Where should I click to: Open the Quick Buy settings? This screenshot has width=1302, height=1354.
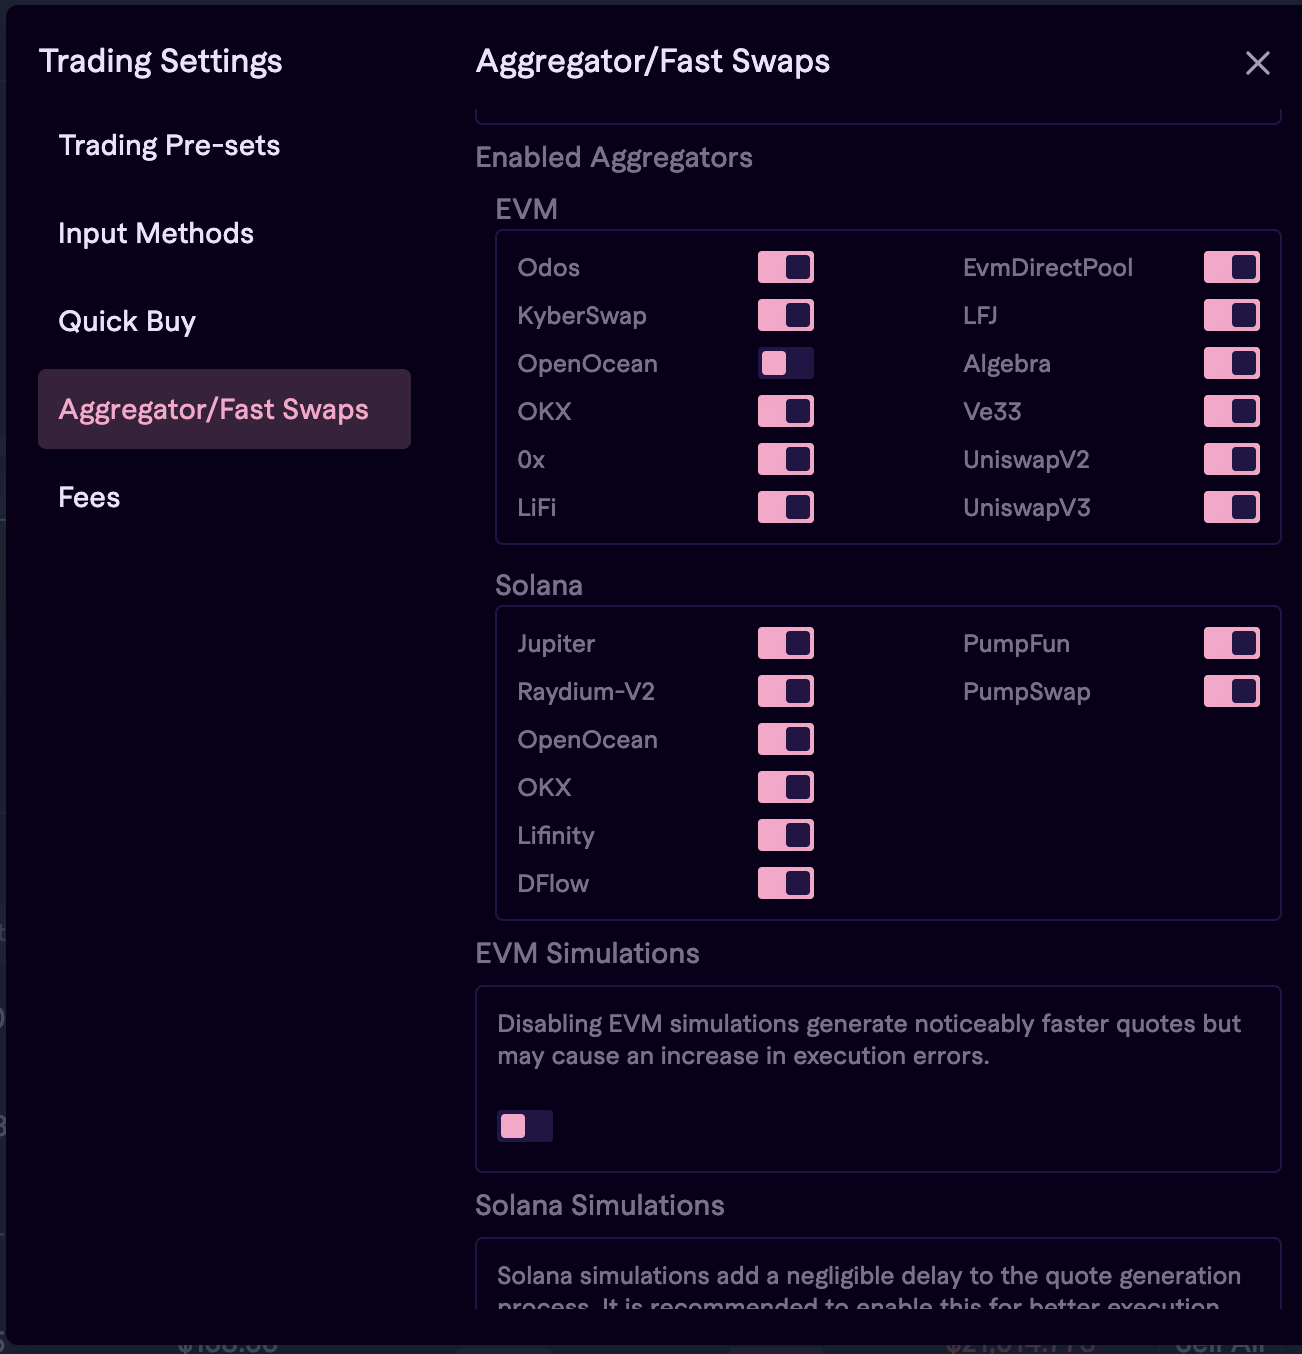(x=127, y=321)
